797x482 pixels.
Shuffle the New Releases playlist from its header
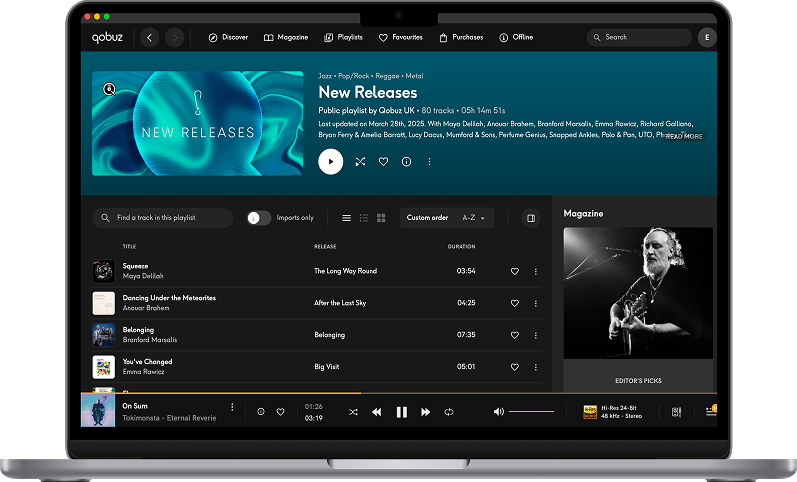click(360, 161)
